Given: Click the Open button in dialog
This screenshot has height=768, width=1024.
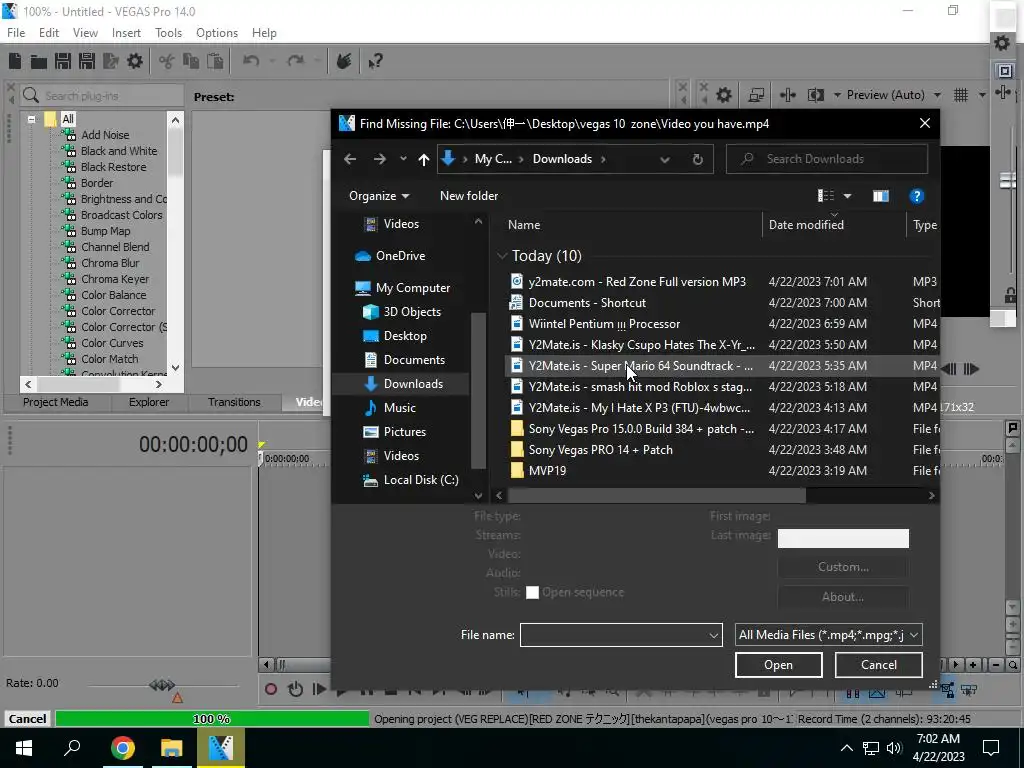Looking at the screenshot, I should click(778, 665).
